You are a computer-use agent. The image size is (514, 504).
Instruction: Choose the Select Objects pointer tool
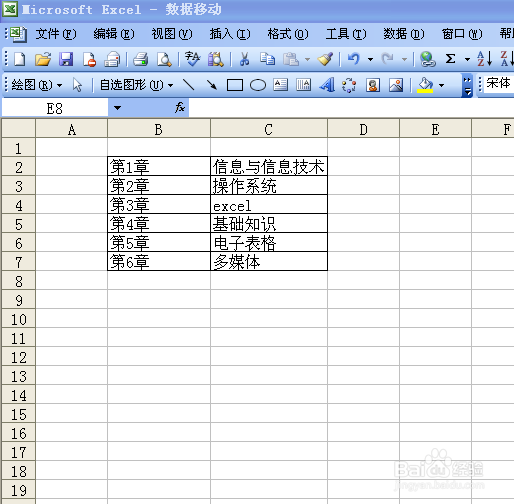click(77, 85)
